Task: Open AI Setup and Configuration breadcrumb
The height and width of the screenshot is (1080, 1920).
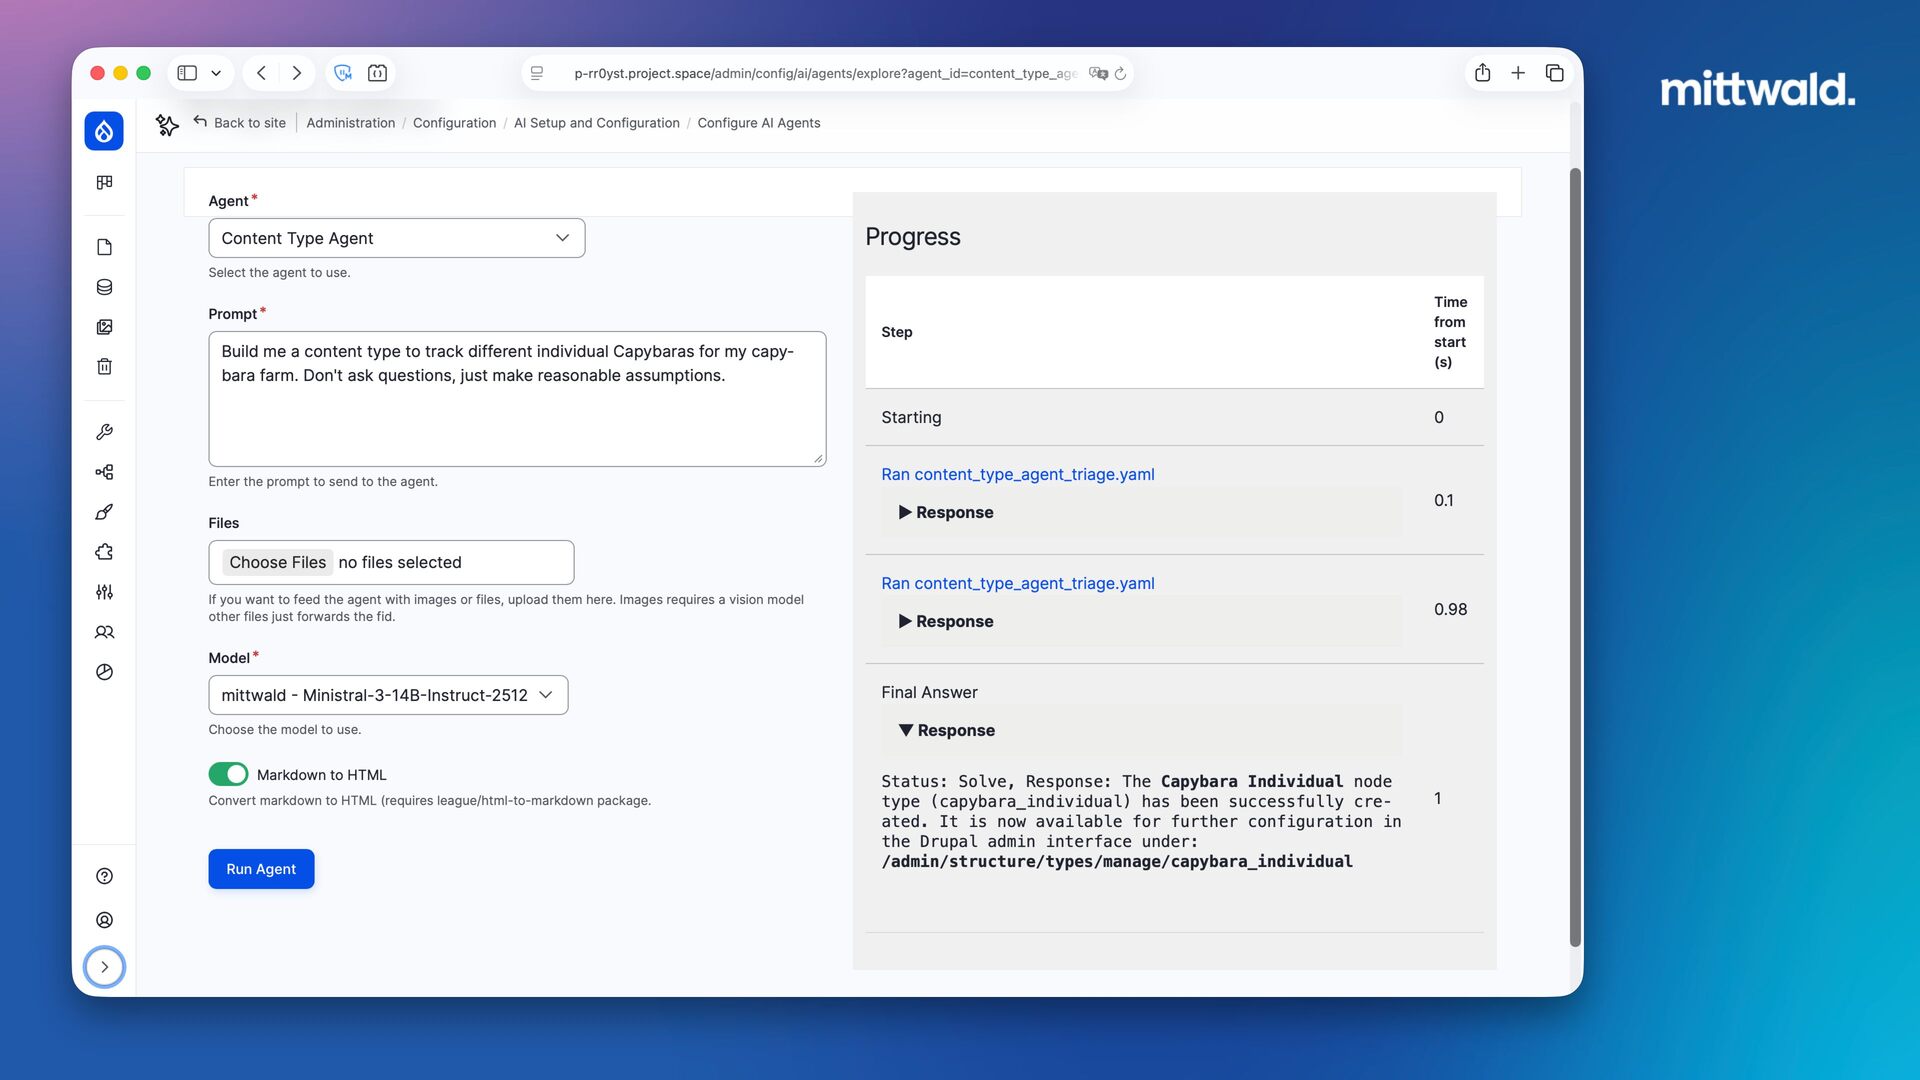Action: 596,123
